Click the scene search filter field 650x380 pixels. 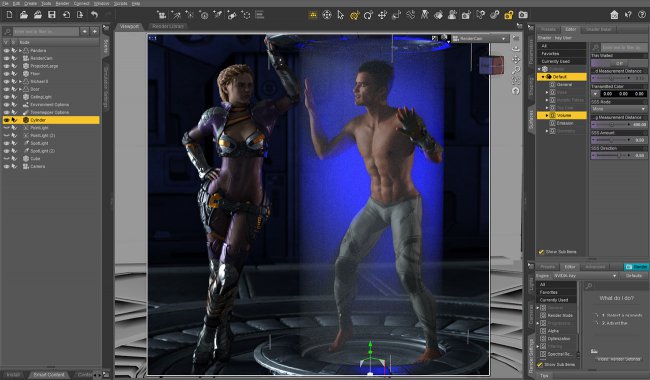46,31
